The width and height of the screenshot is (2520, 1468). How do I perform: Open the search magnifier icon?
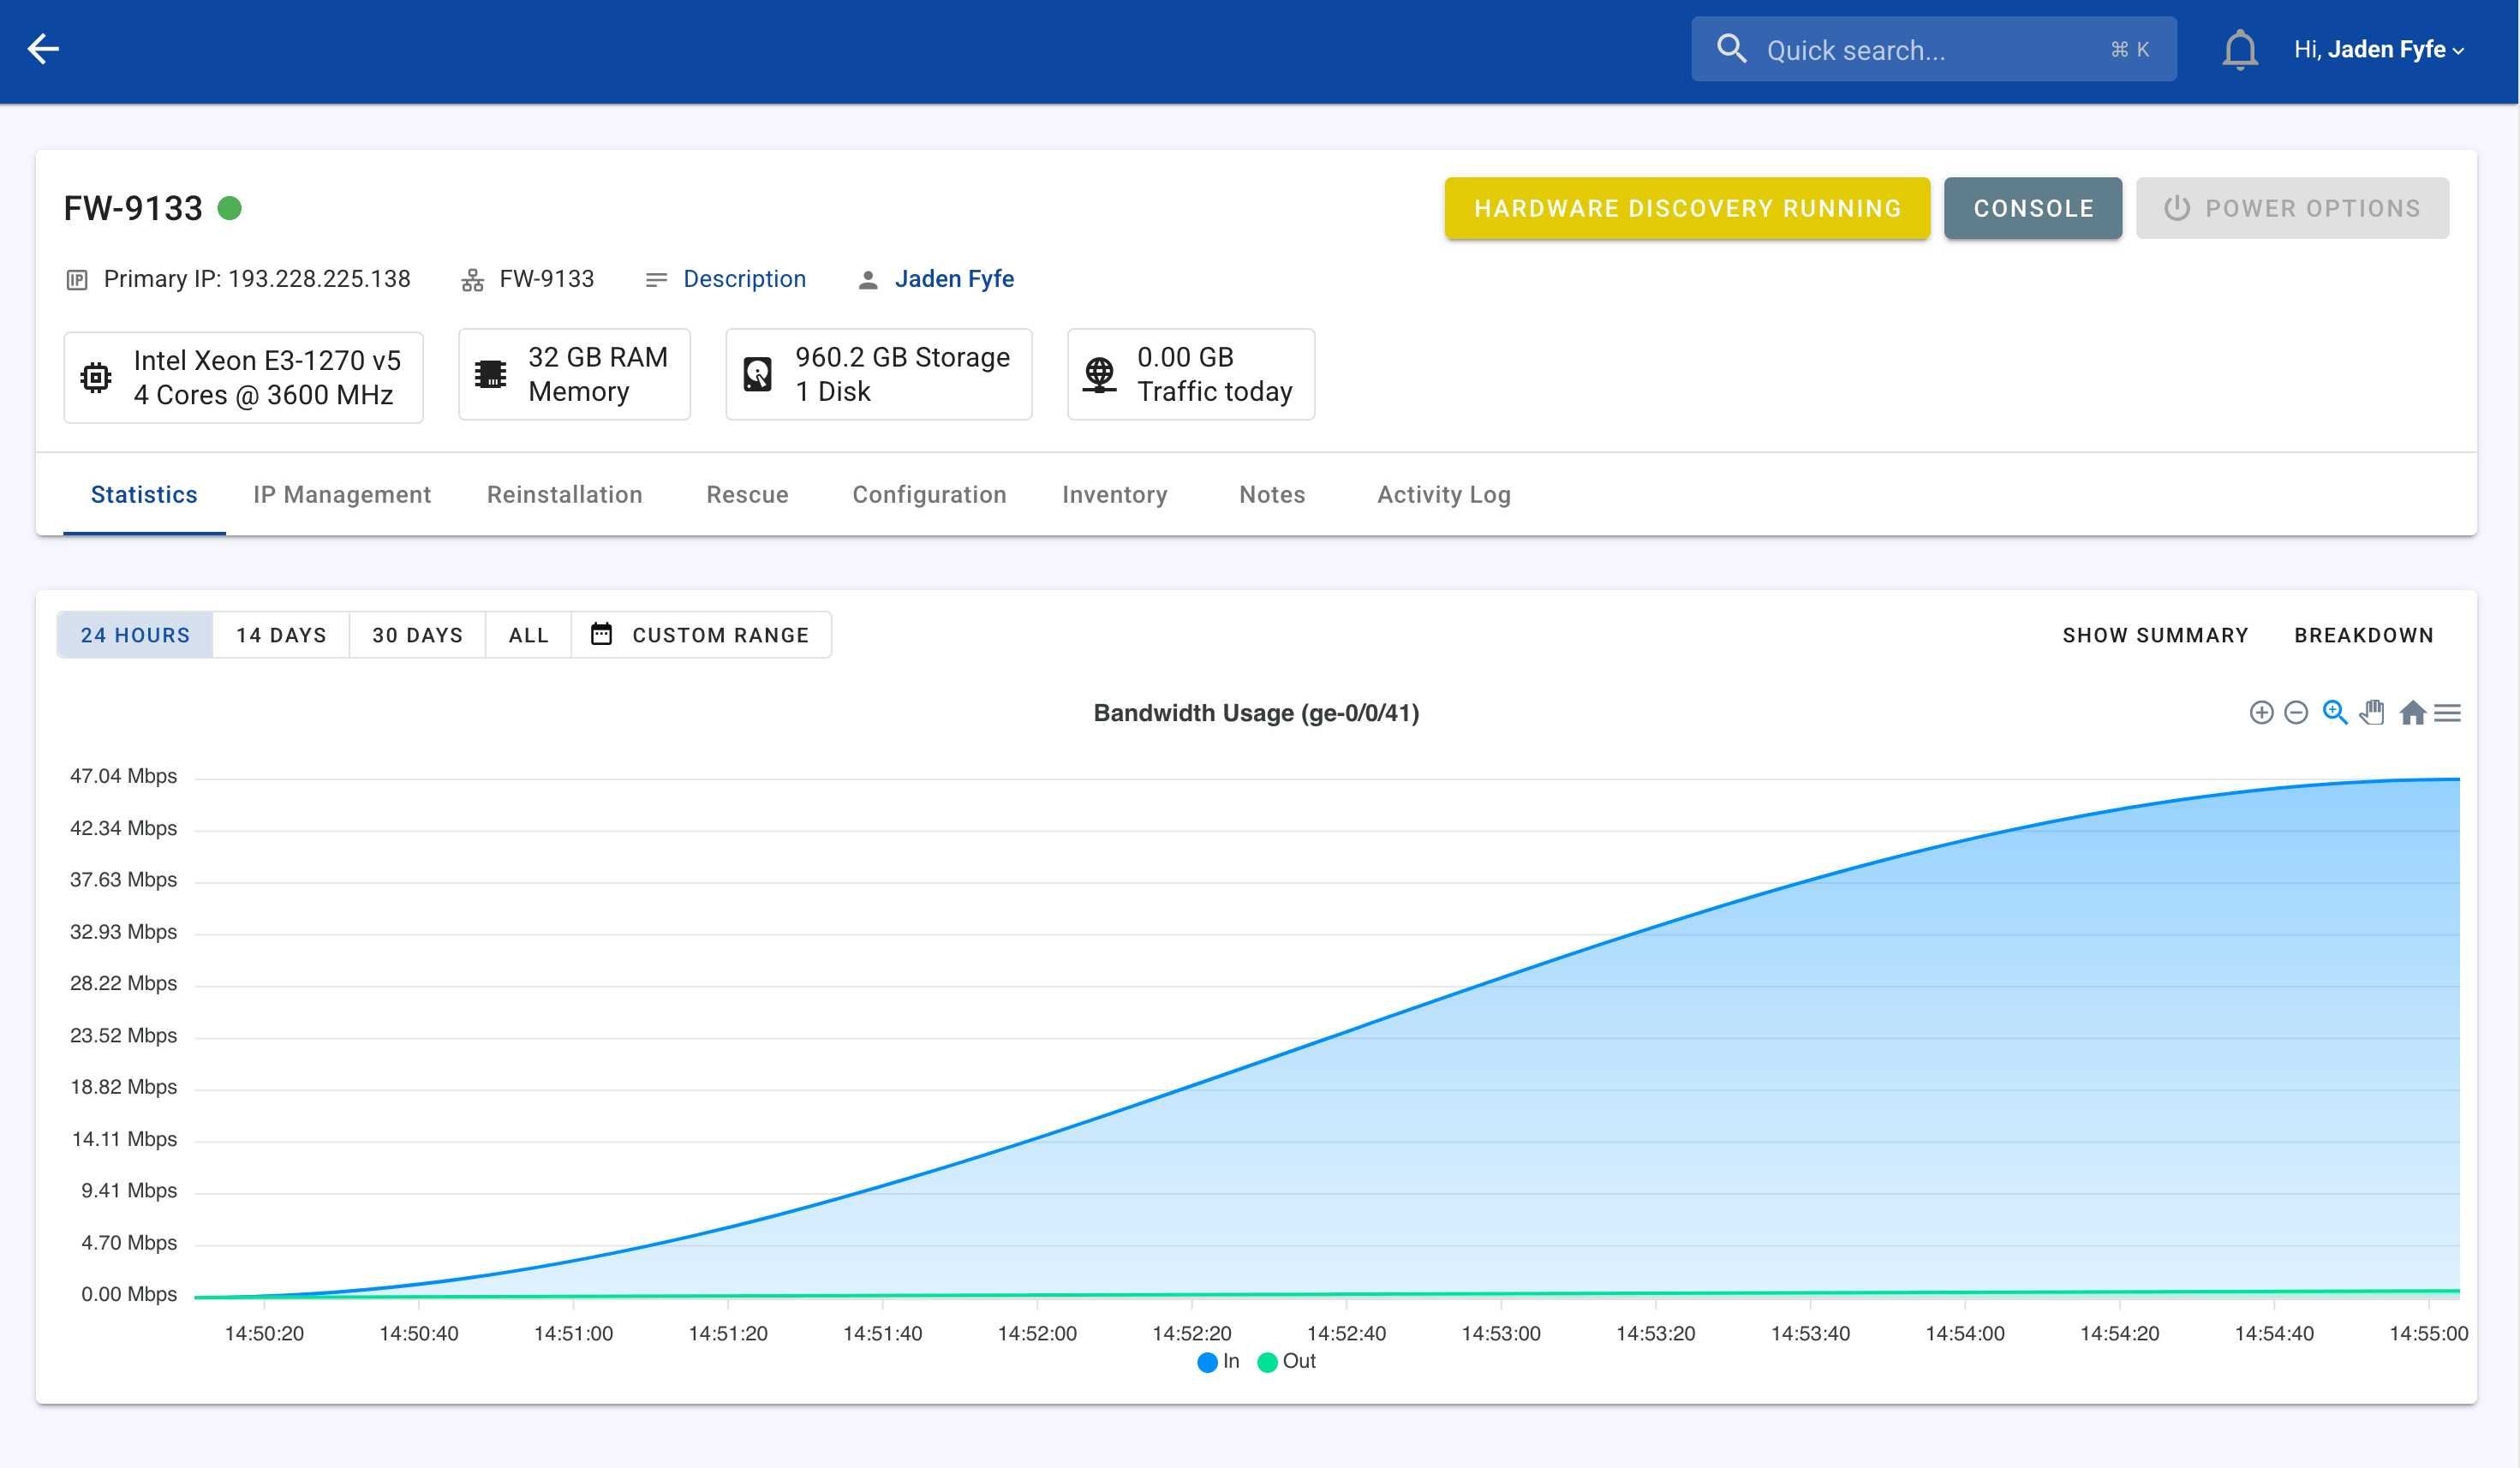(1731, 49)
